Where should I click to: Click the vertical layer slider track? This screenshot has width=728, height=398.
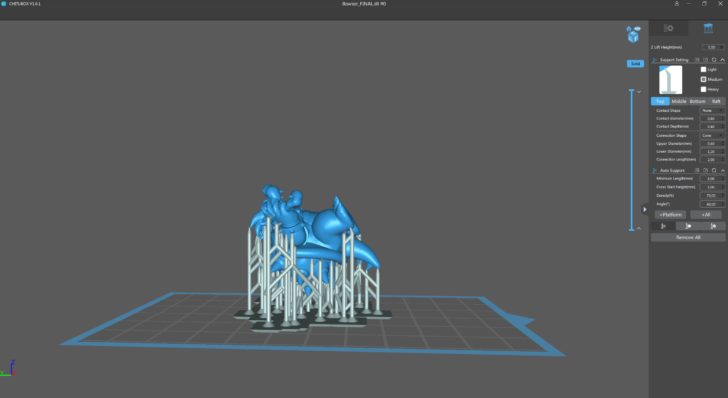[x=631, y=159]
